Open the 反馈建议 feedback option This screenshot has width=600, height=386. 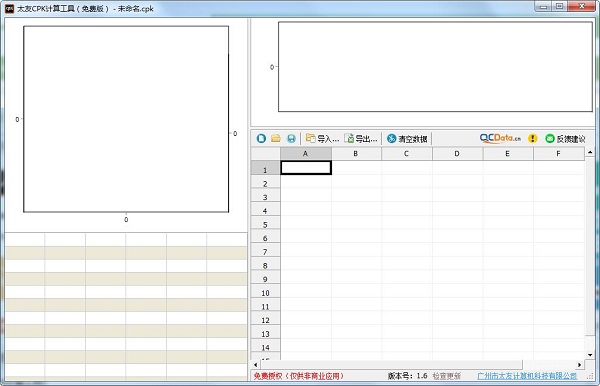(x=565, y=138)
